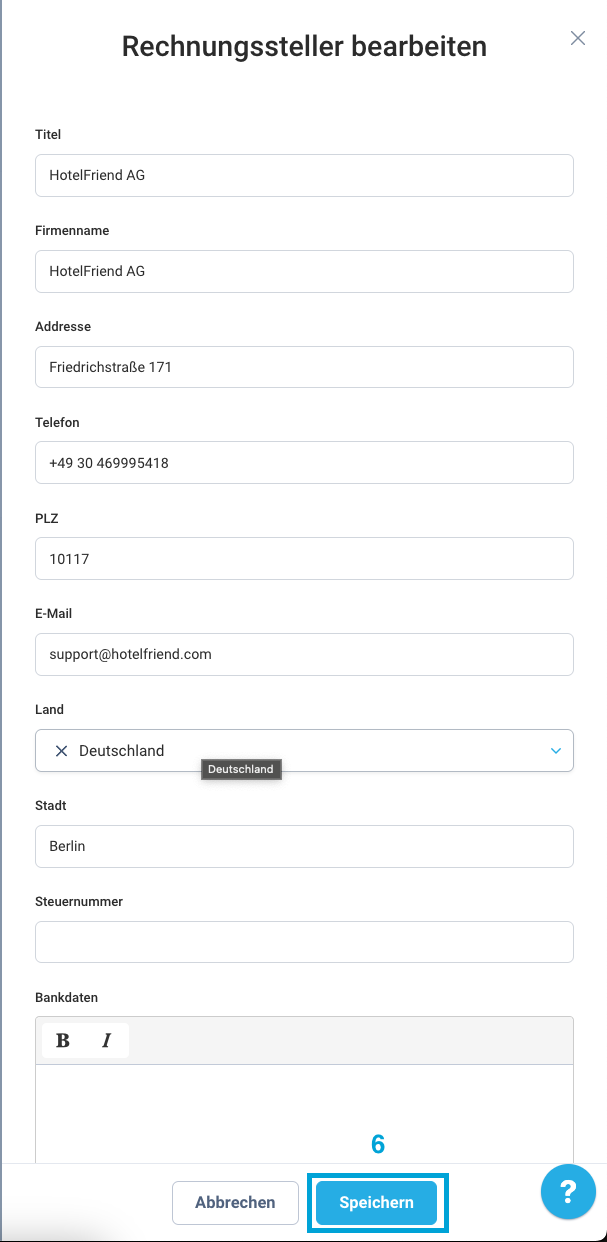Toggle italic formatting in Bankdaten editor
The width and height of the screenshot is (607, 1242).
click(106, 1041)
